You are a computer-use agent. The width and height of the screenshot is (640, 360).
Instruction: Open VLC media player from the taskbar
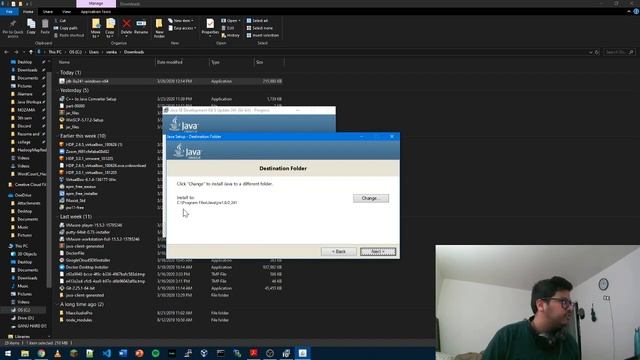click(x=58, y=353)
